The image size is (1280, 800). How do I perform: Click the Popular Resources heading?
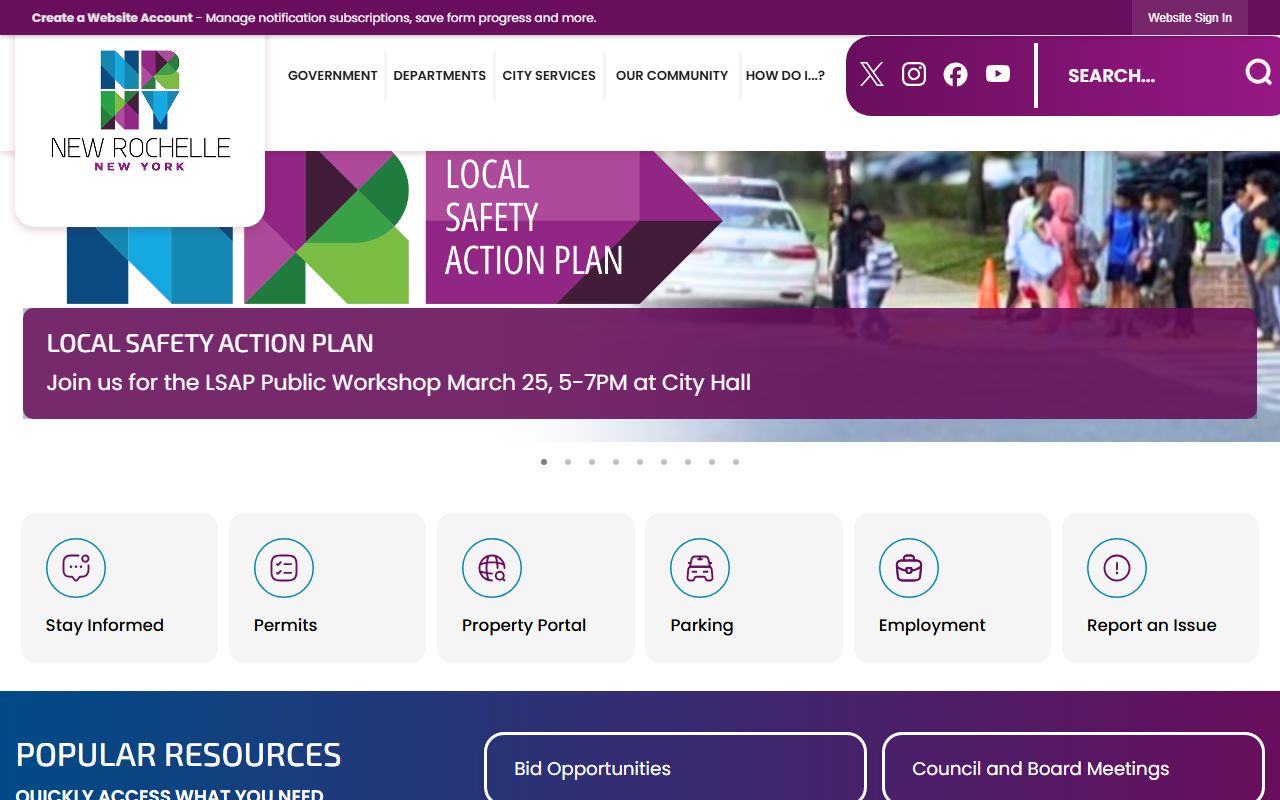pyautogui.click(x=179, y=754)
